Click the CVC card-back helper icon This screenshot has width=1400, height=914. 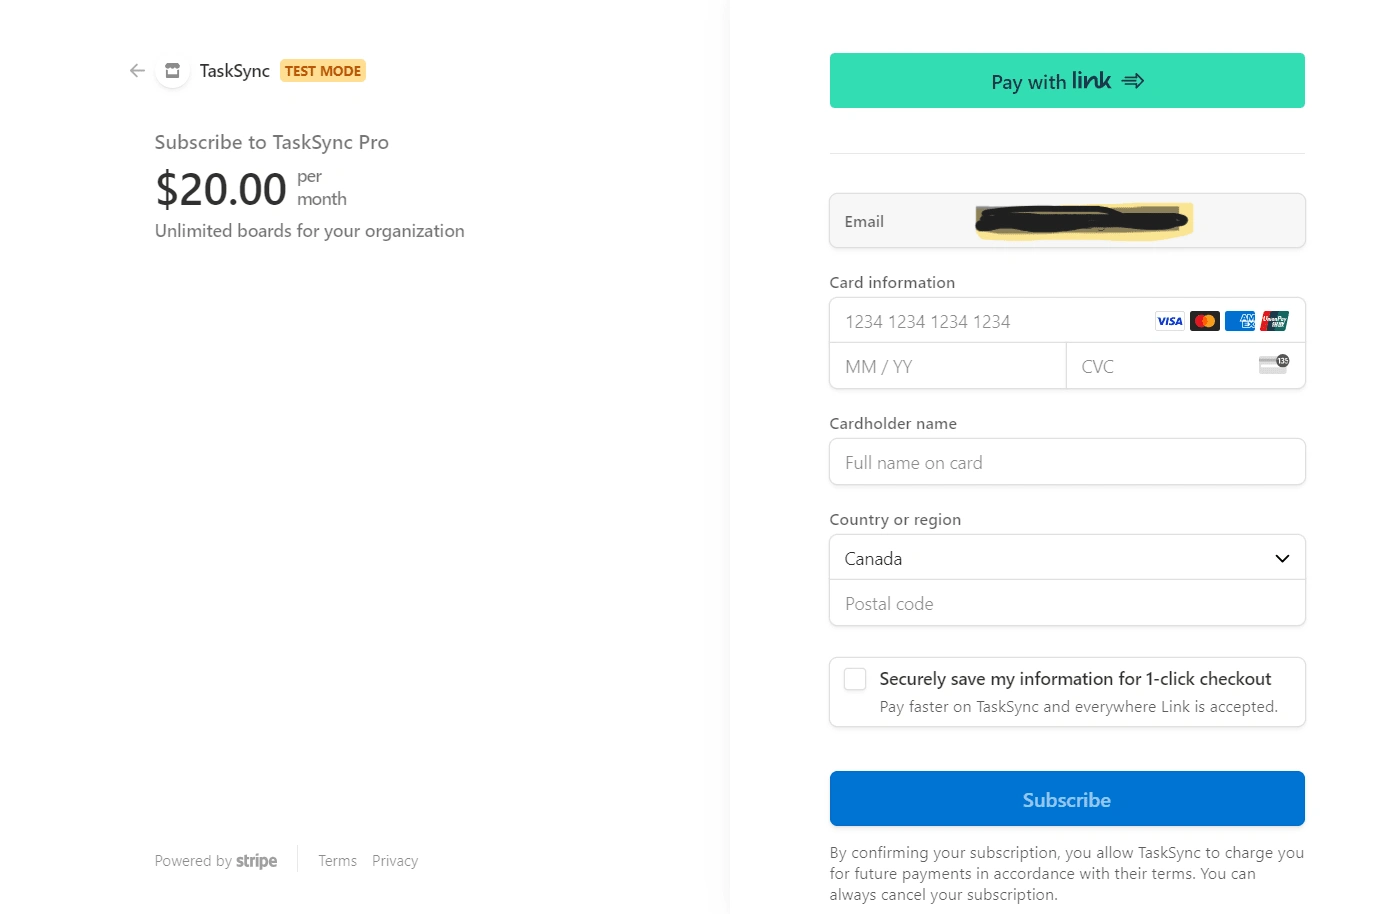[1273, 365]
